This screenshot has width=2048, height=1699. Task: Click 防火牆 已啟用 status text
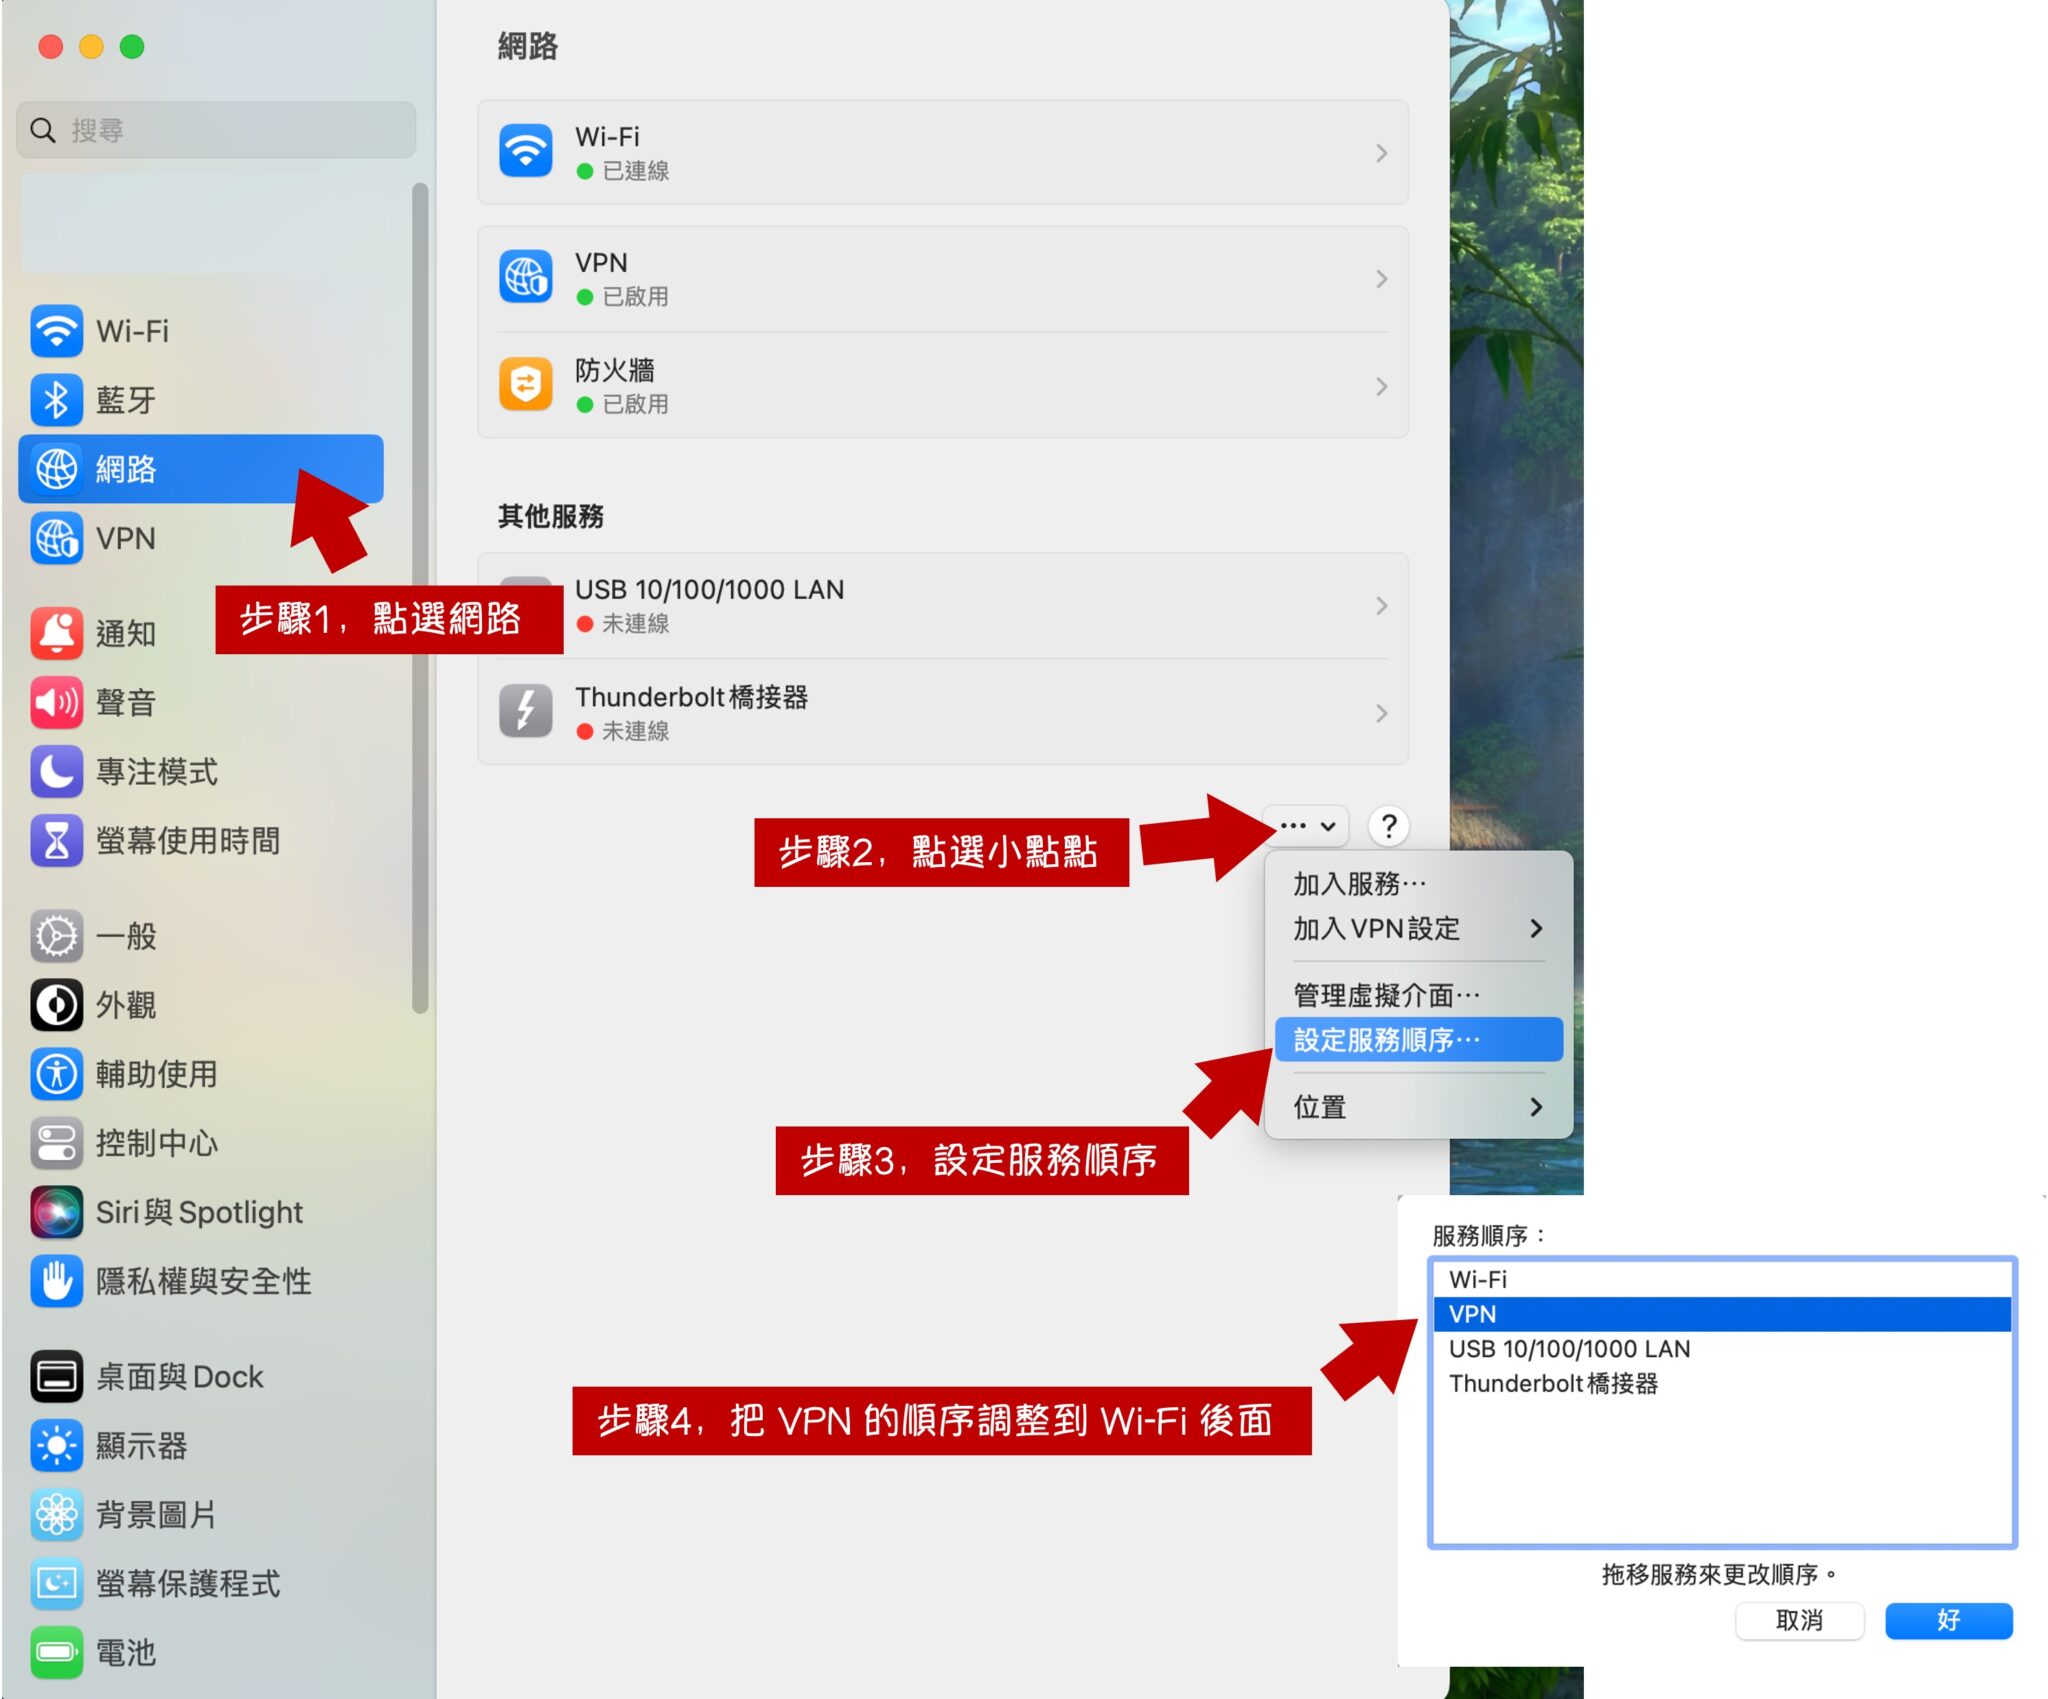click(x=624, y=405)
